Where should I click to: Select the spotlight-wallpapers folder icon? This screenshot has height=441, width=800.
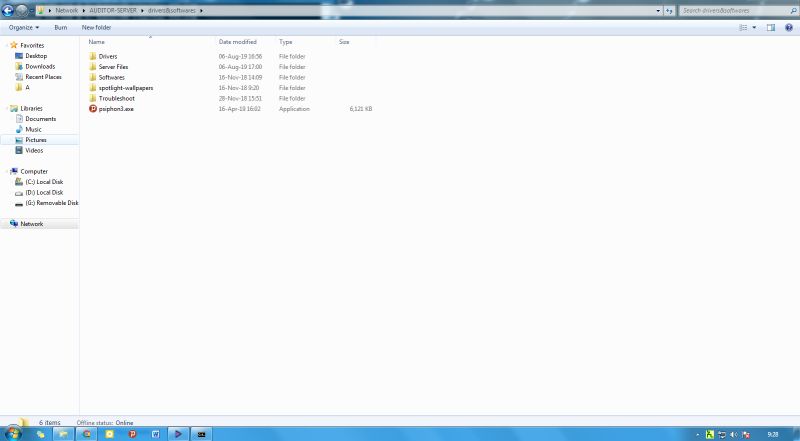(x=92, y=88)
